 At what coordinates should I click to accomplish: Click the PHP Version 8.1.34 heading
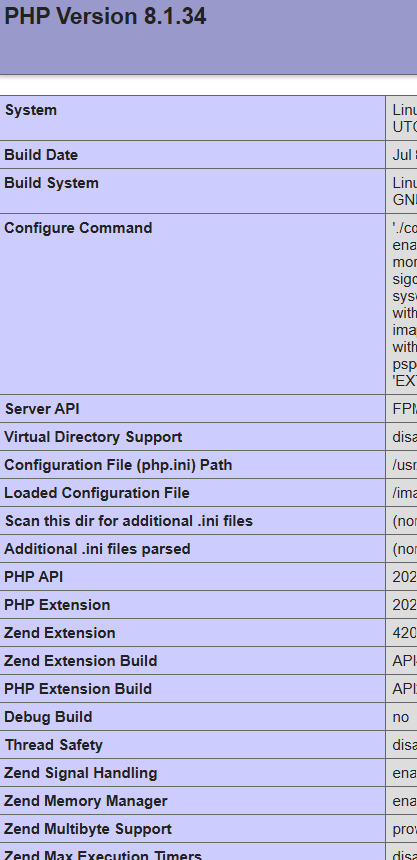click(x=105, y=16)
